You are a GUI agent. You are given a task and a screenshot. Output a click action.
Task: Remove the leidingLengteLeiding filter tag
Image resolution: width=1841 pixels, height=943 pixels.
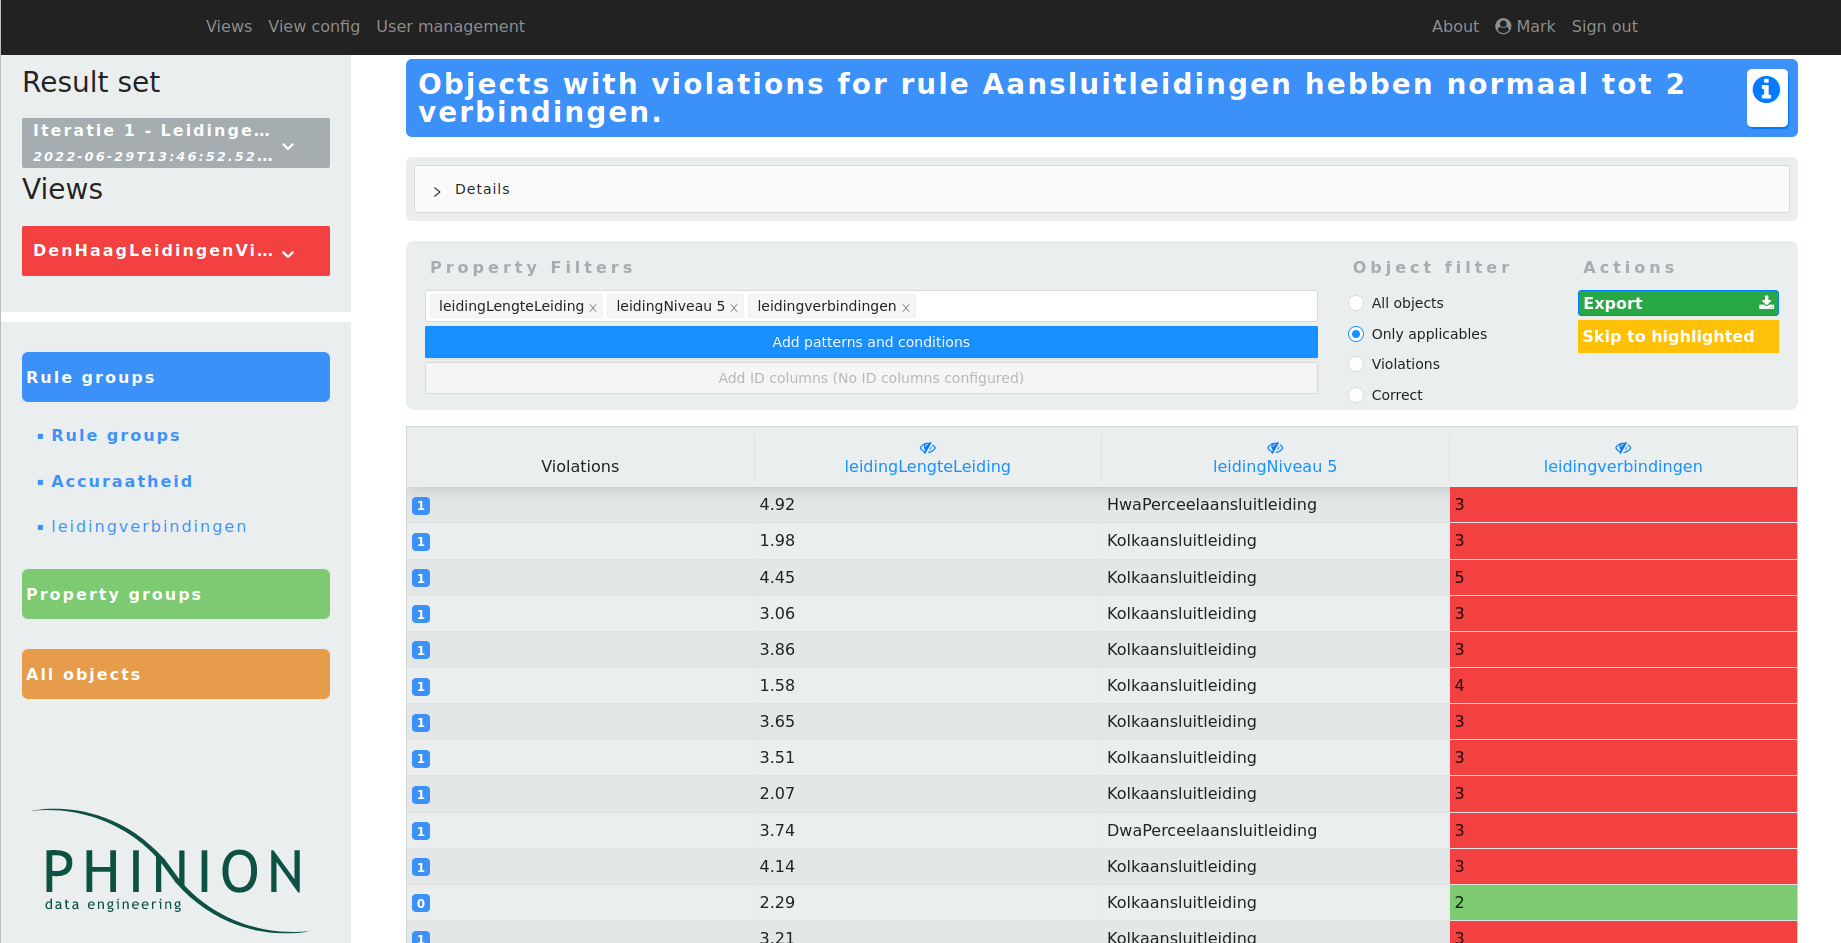click(x=593, y=308)
